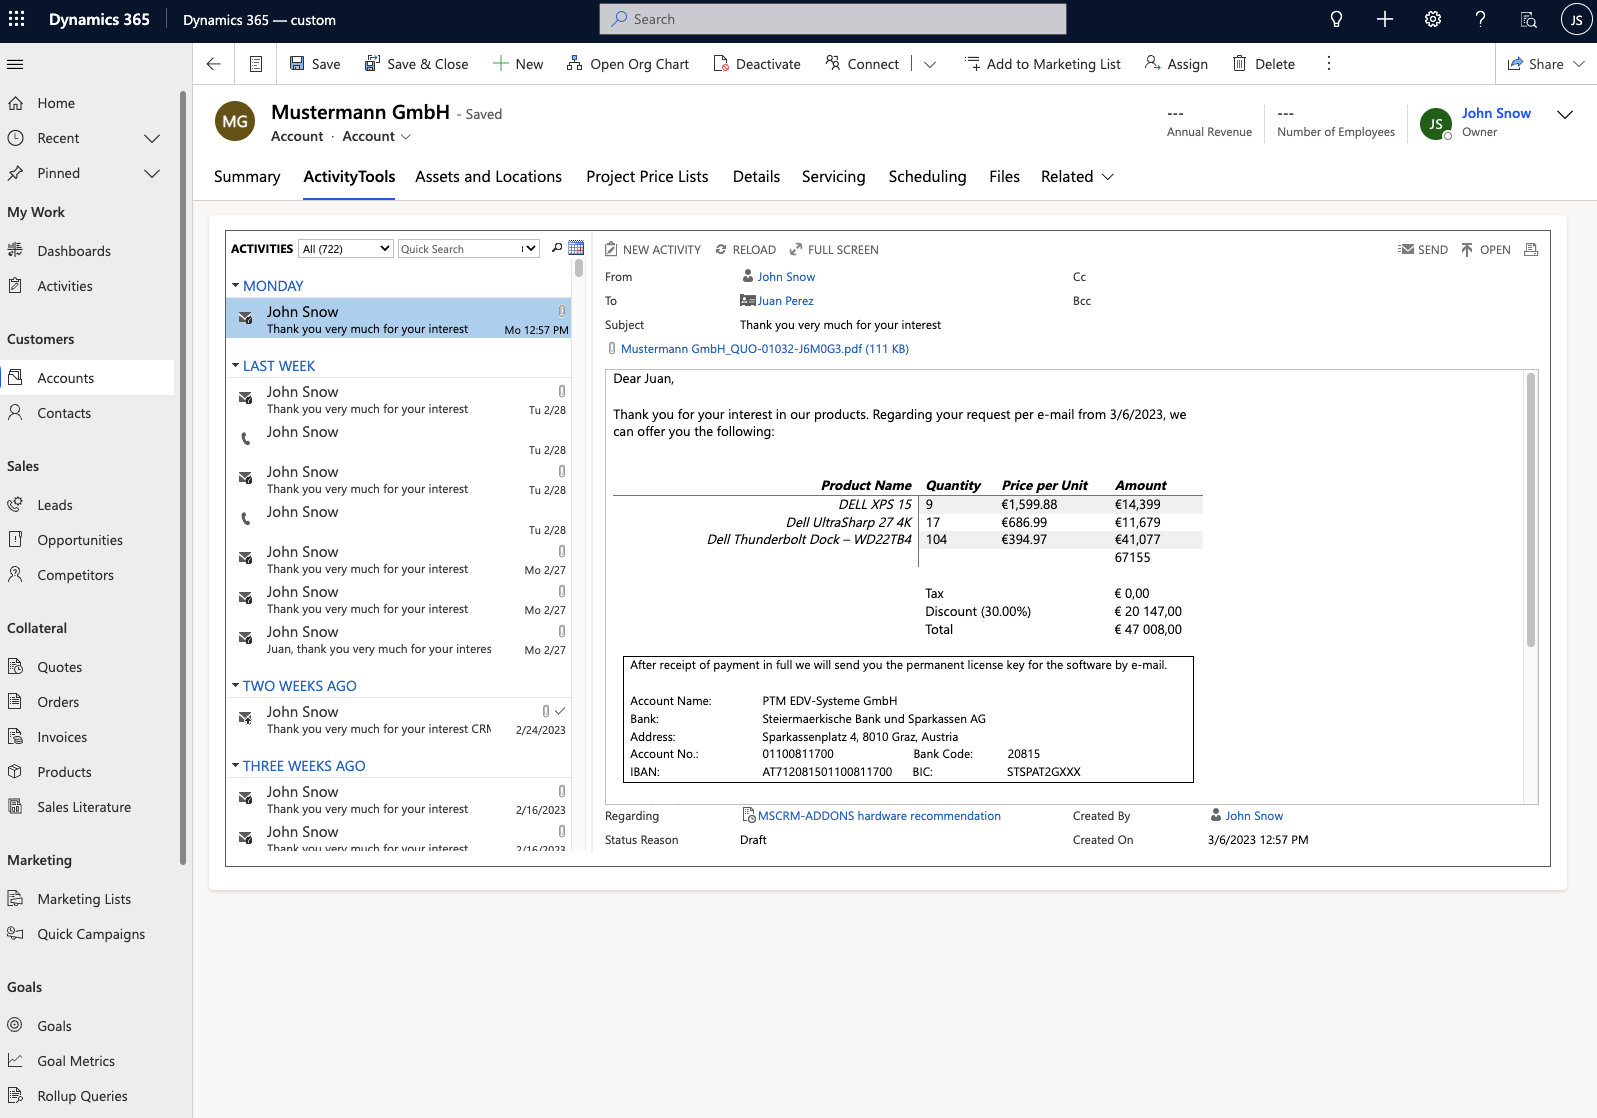Open Juan Perez recipient link
Viewport: 1597px width, 1118px height.
[785, 301]
